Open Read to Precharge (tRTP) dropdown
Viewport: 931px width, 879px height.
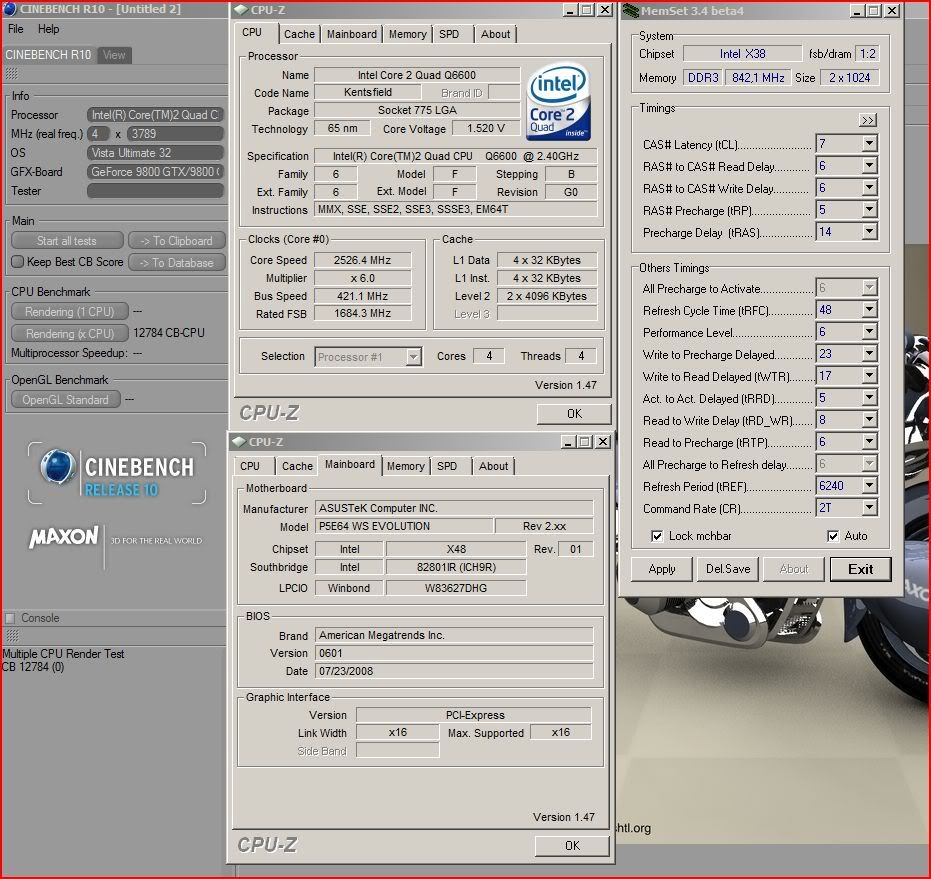pyautogui.click(x=869, y=442)
